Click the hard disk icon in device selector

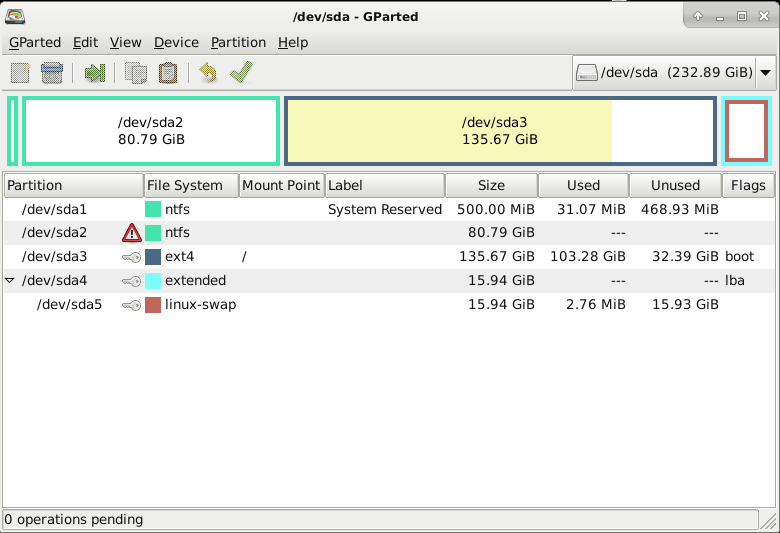587,73
